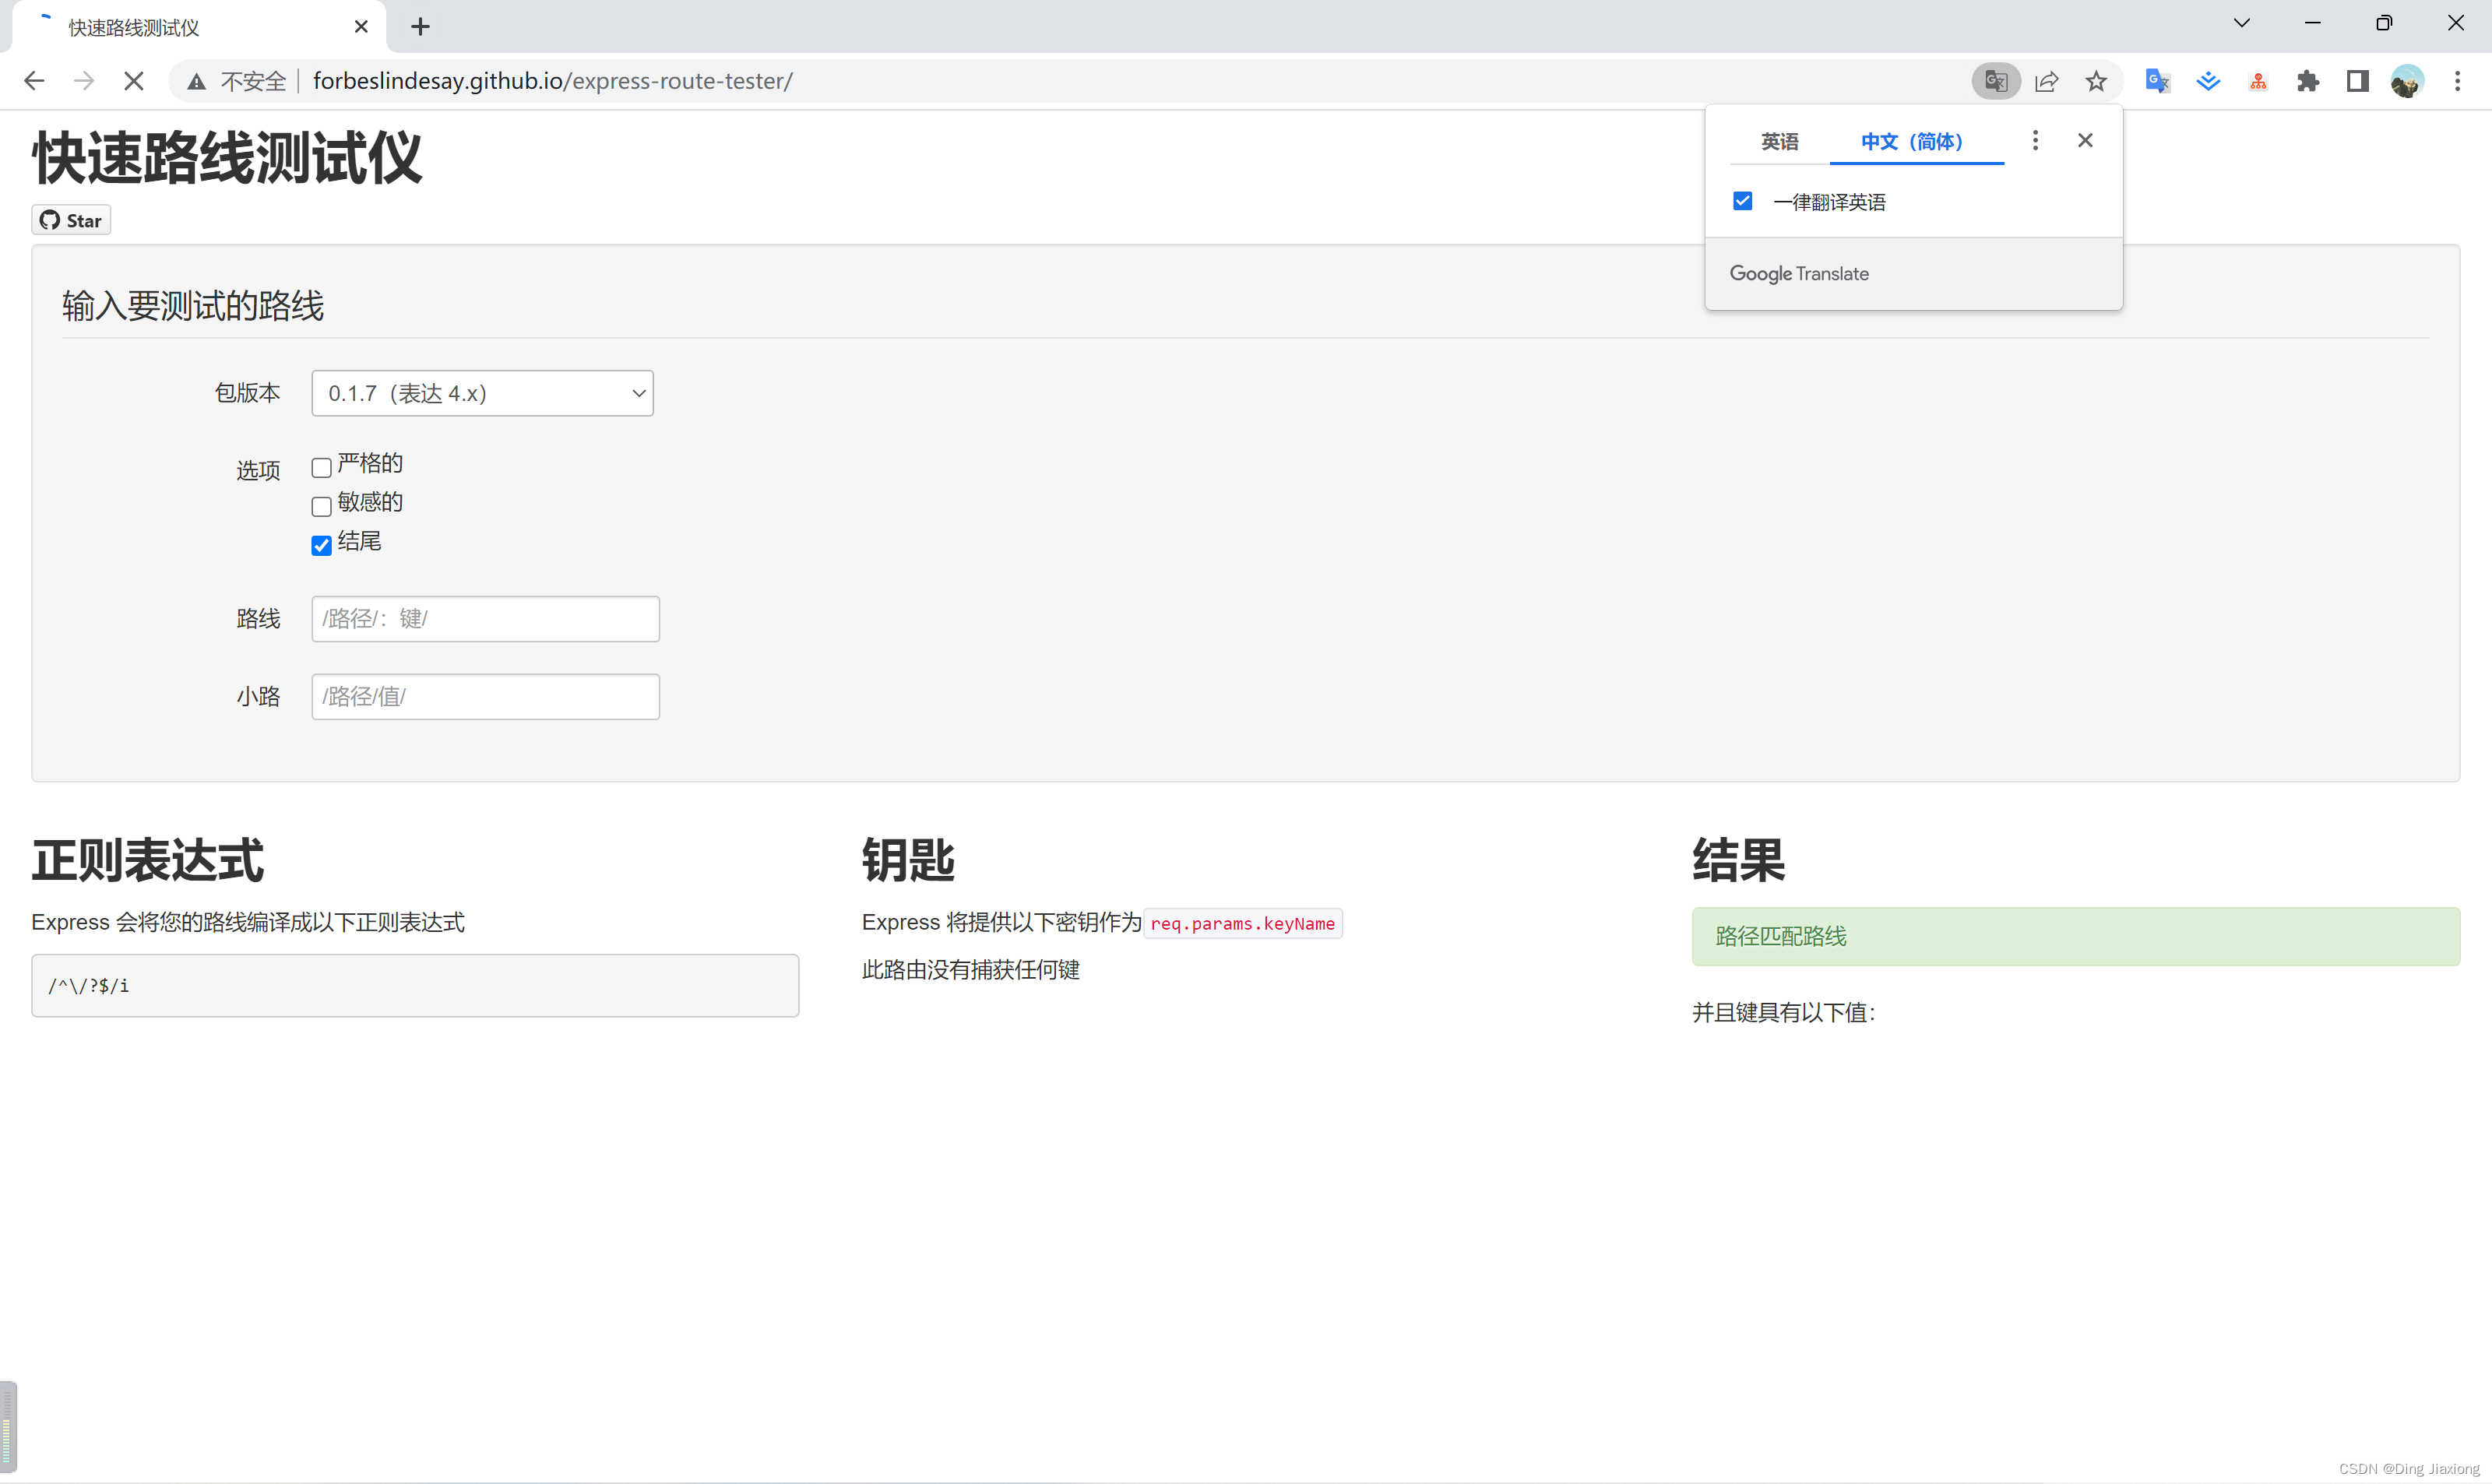
Task: Click the share page icon
Action: [x=2047, y=81]
